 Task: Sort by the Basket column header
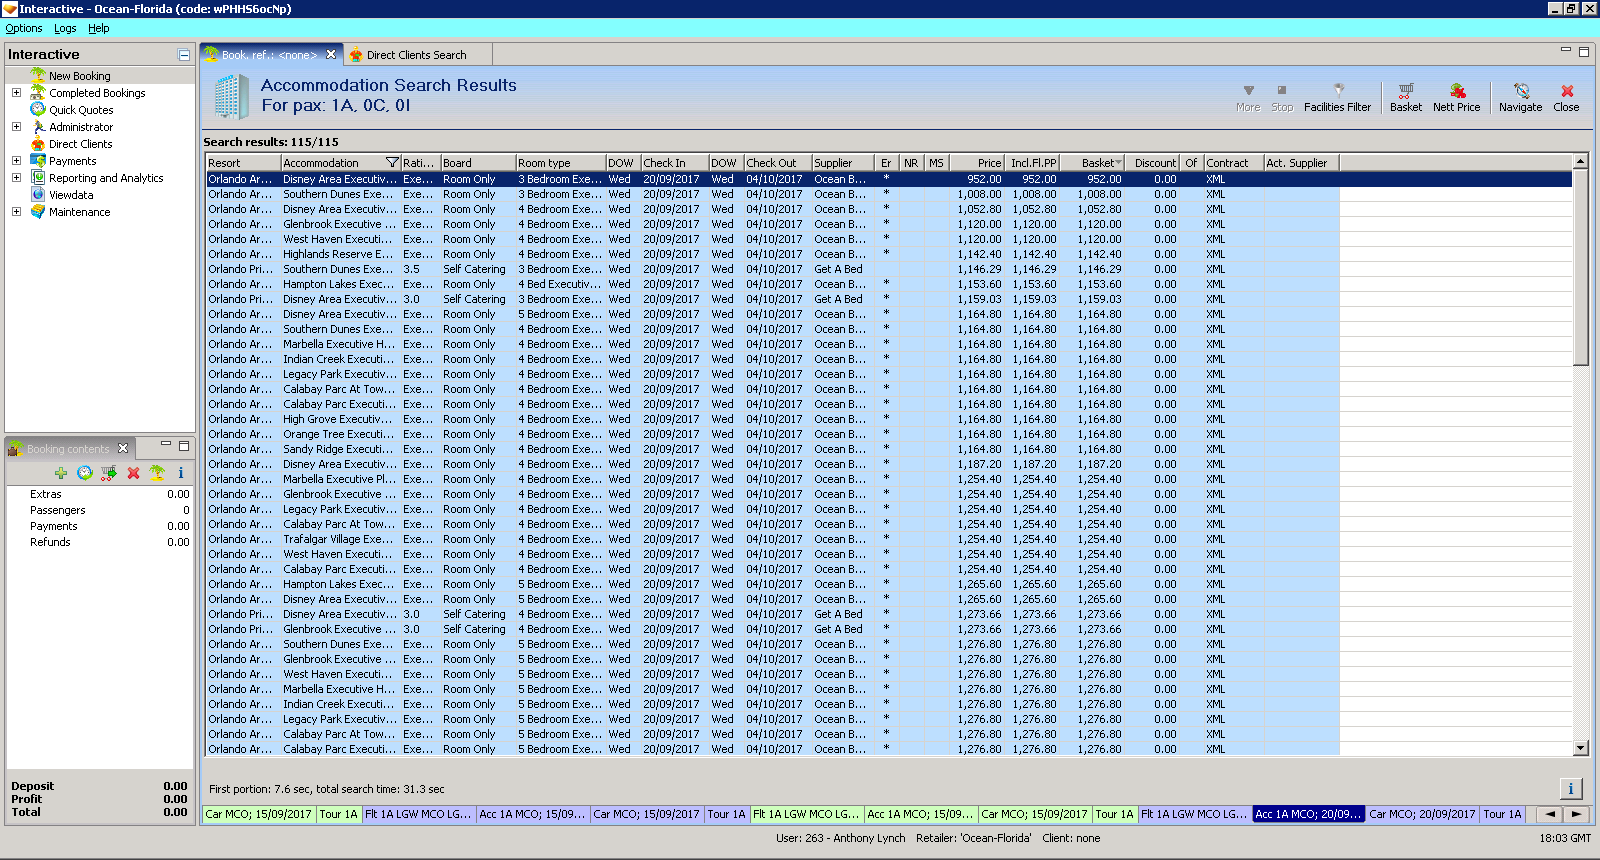(x=1096, y=163)
